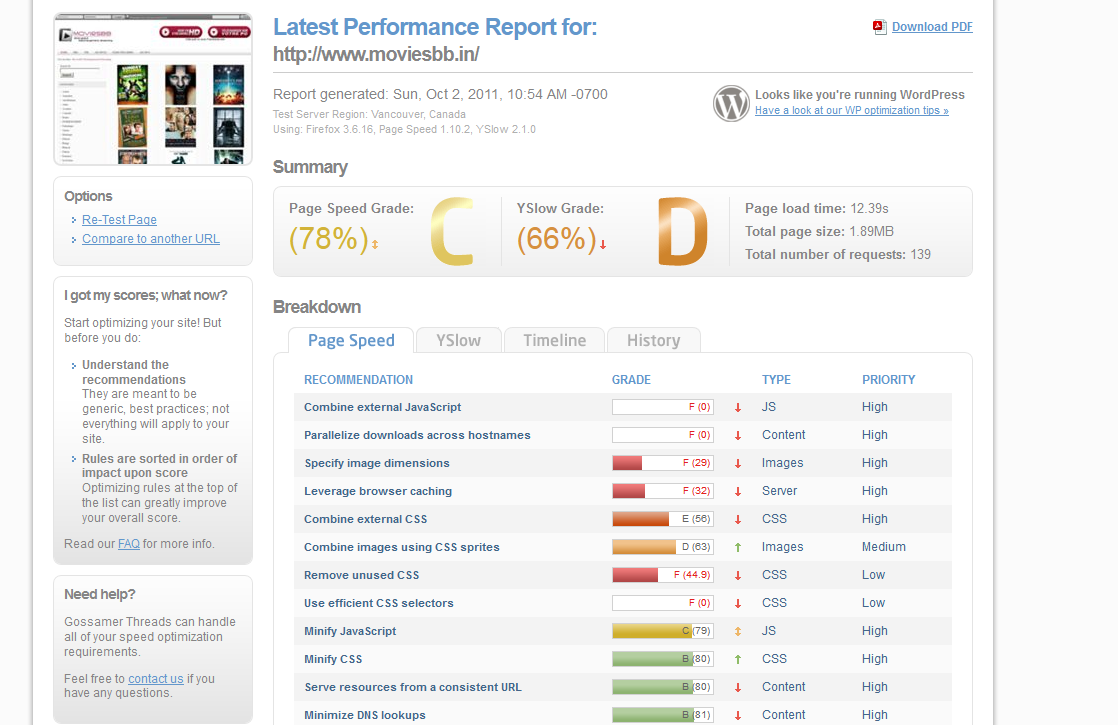Click orange arrow beside Minify JavaScript grade
This screenshot has width=1118, height=725.
click(x=738, y=632)
